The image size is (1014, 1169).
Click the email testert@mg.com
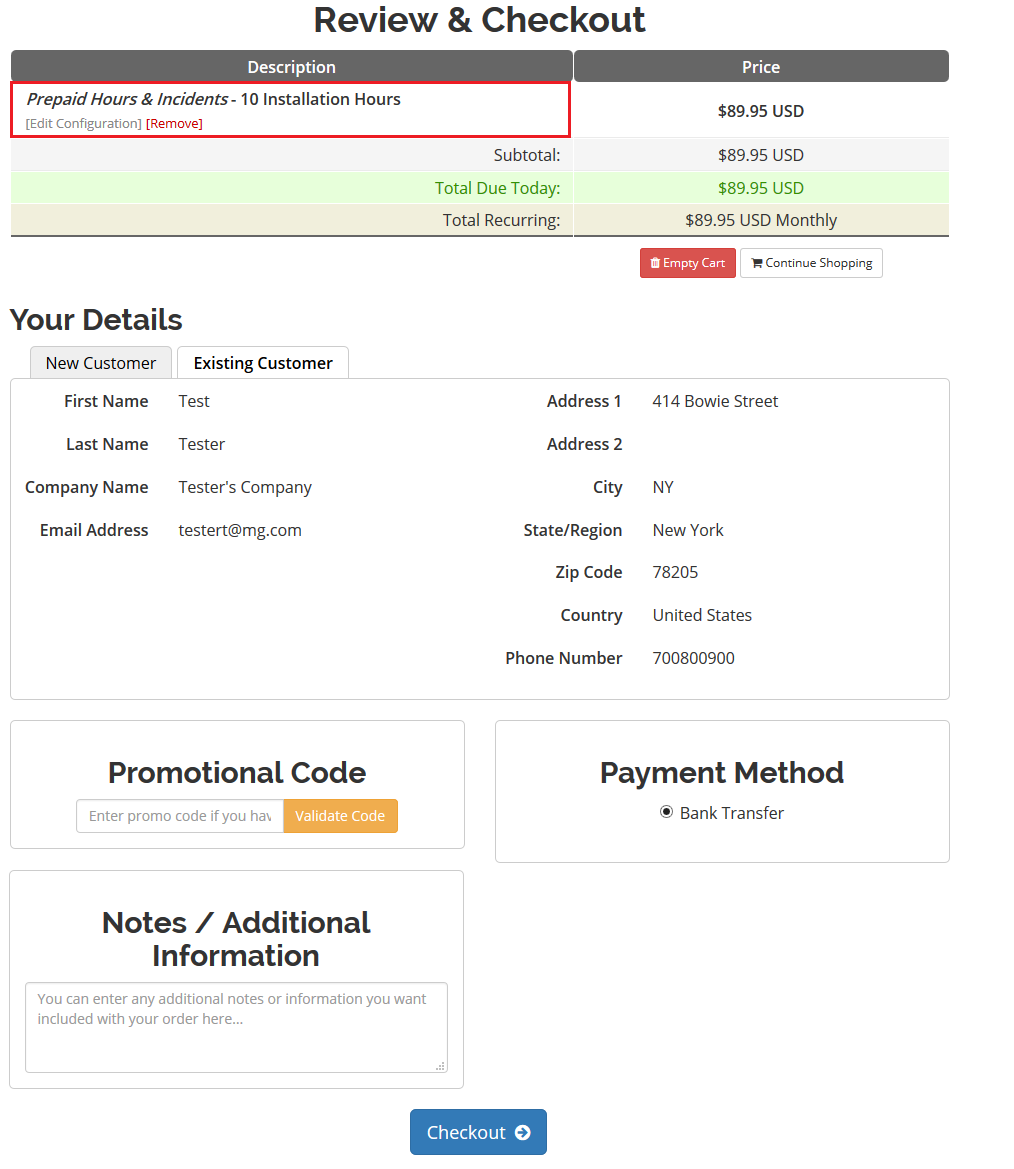(240, 530)
